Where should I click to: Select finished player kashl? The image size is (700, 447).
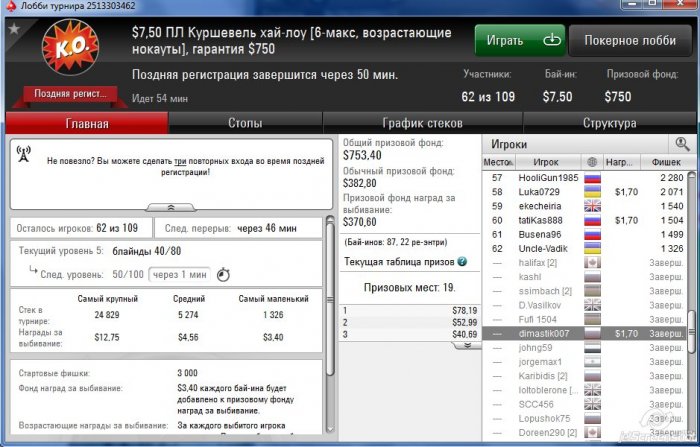[x=584, y=277]
